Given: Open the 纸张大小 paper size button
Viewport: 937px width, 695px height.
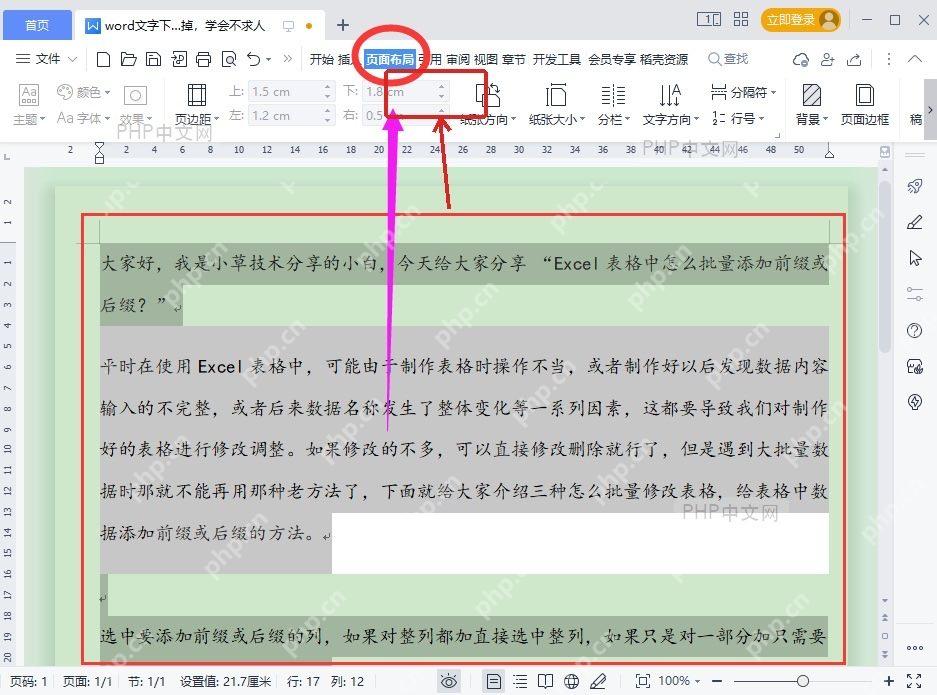Looking at the screenshot, I should (x=556, y=105).
